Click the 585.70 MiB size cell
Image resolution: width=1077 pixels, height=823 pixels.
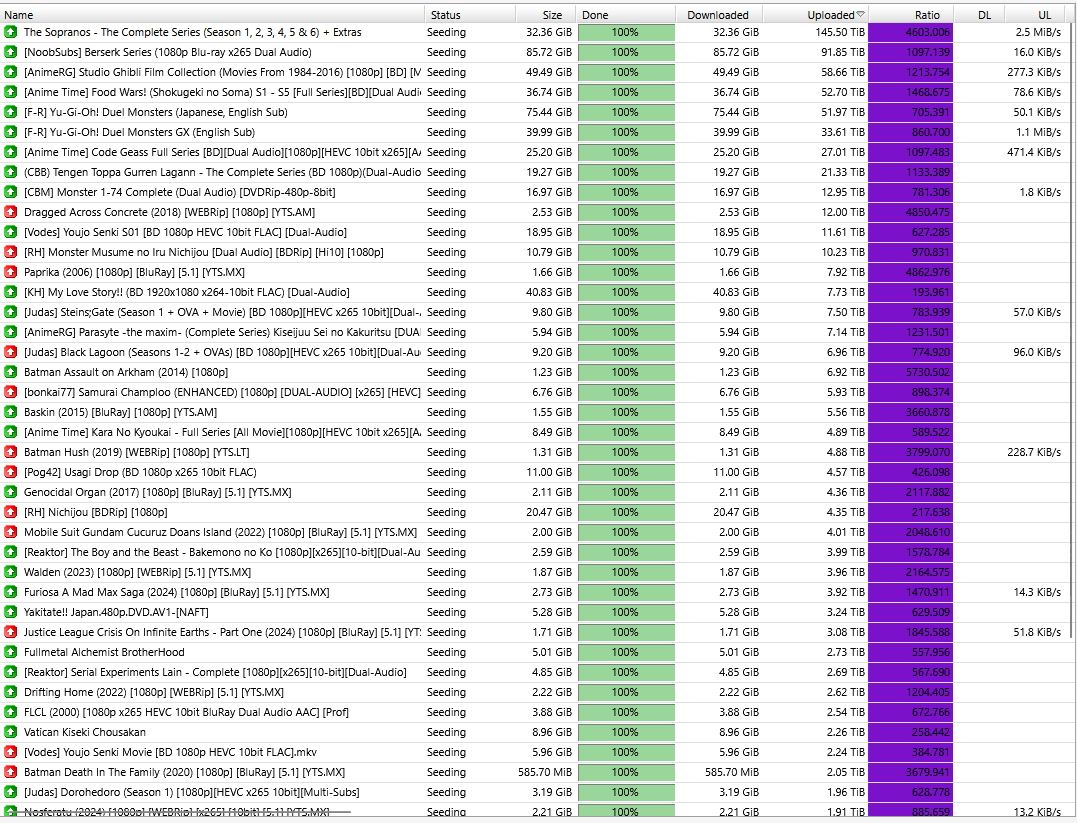(545, 772)
